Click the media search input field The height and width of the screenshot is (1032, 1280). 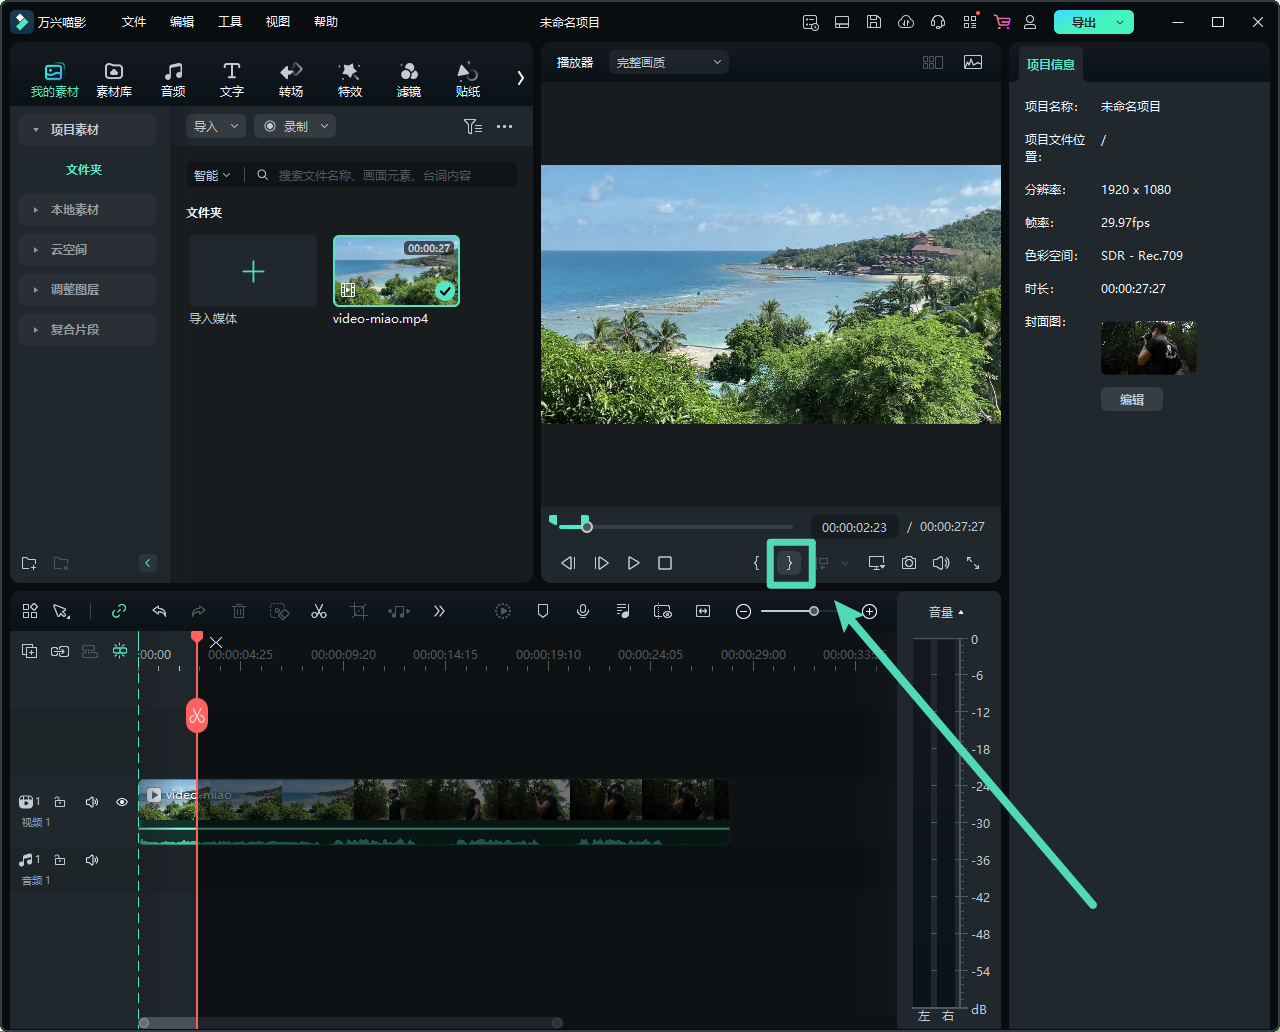click(384, 175)
